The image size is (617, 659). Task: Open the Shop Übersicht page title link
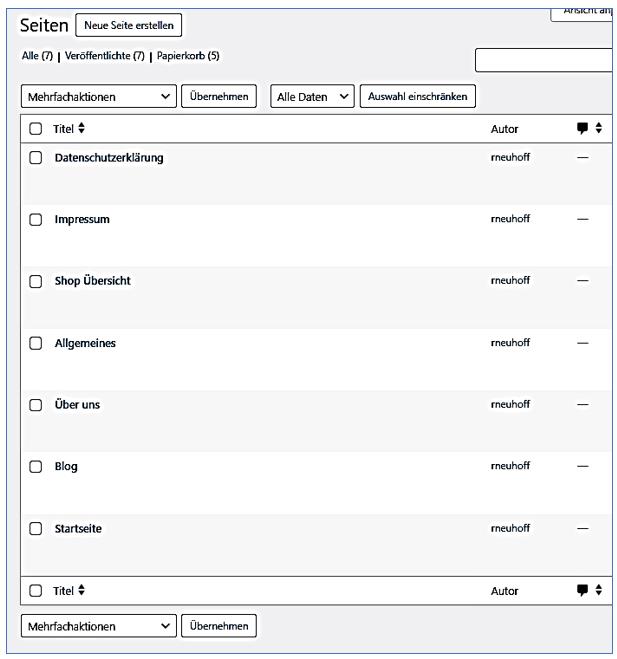[92, 281]
